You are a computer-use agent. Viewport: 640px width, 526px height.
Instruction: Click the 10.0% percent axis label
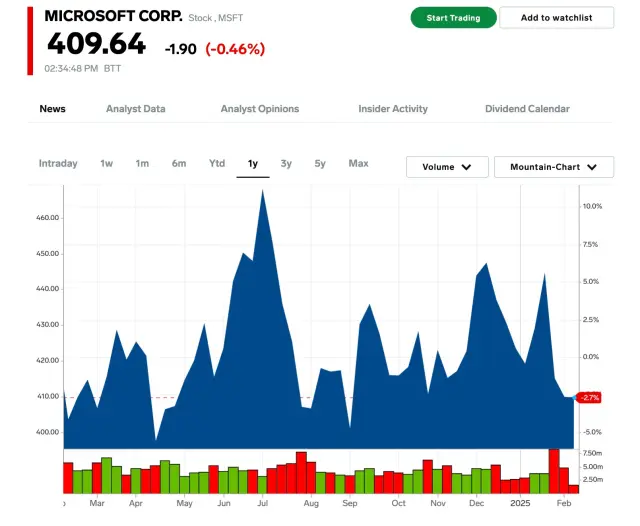tap(592, 206)
